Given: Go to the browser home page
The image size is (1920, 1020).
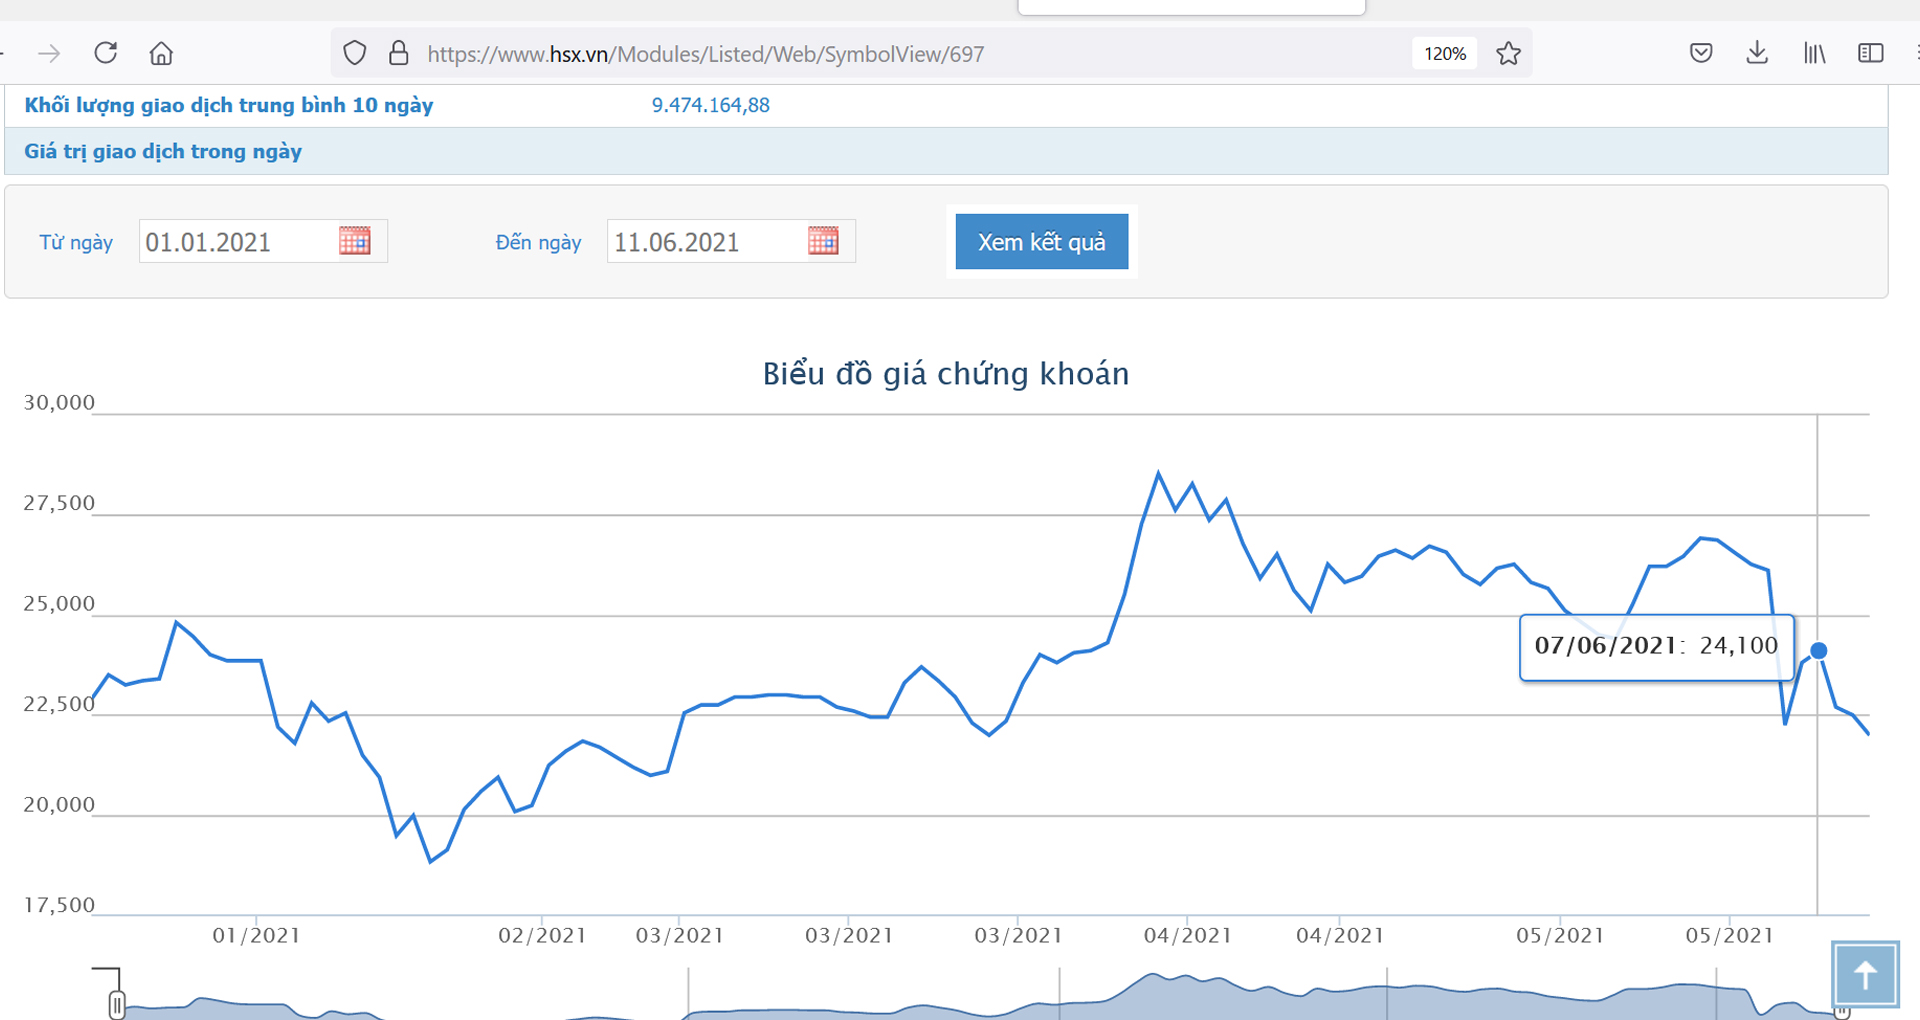Looking at the screenshot, I should [x=161, y=53].
